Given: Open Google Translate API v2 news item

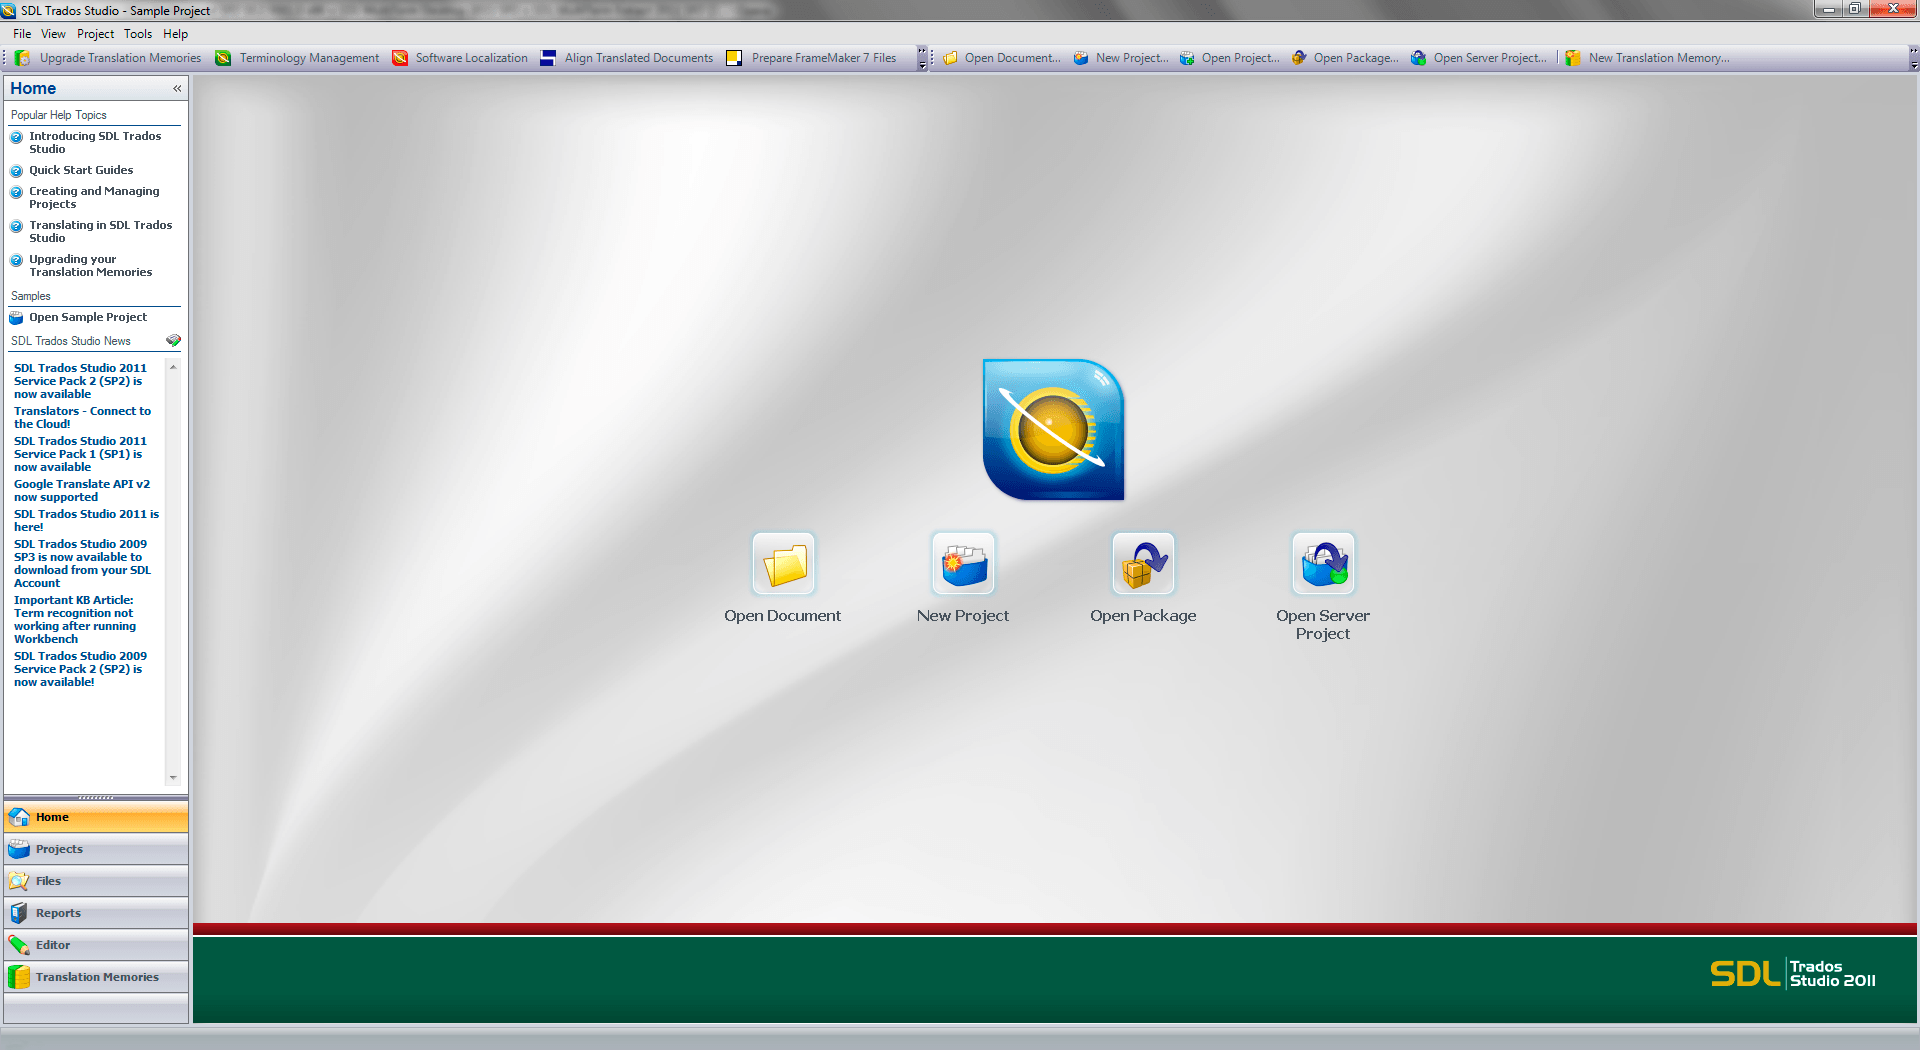Looking at the screenshot, I should pyautogui.click(x=82, y=490).
